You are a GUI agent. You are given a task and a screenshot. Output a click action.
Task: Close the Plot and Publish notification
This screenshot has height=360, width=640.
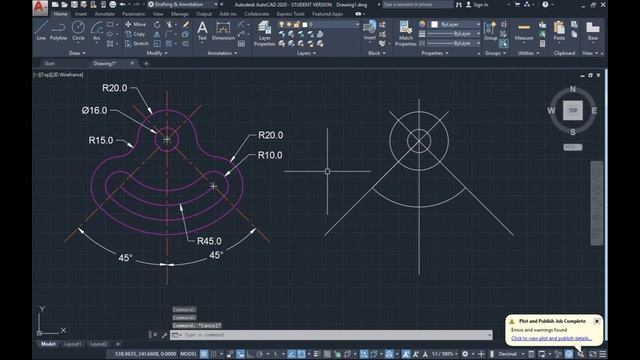click(x=597, y=321)
